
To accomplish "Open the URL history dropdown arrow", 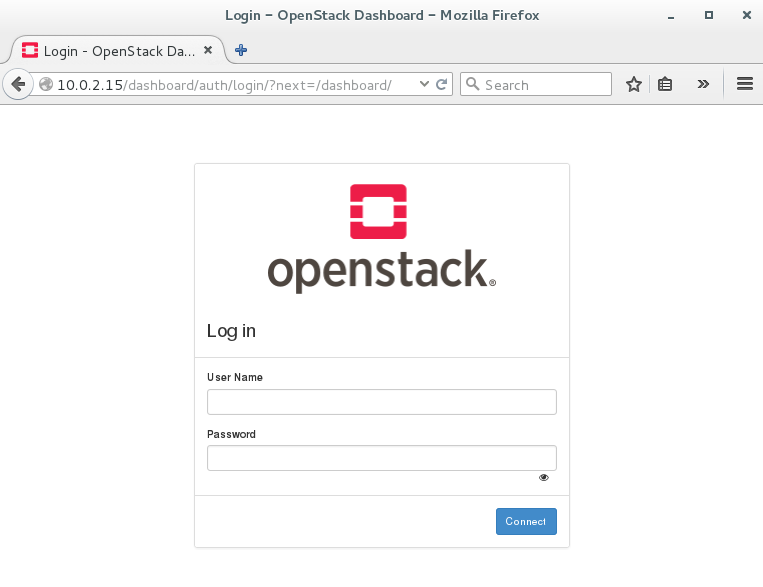I will click(424, 84).
